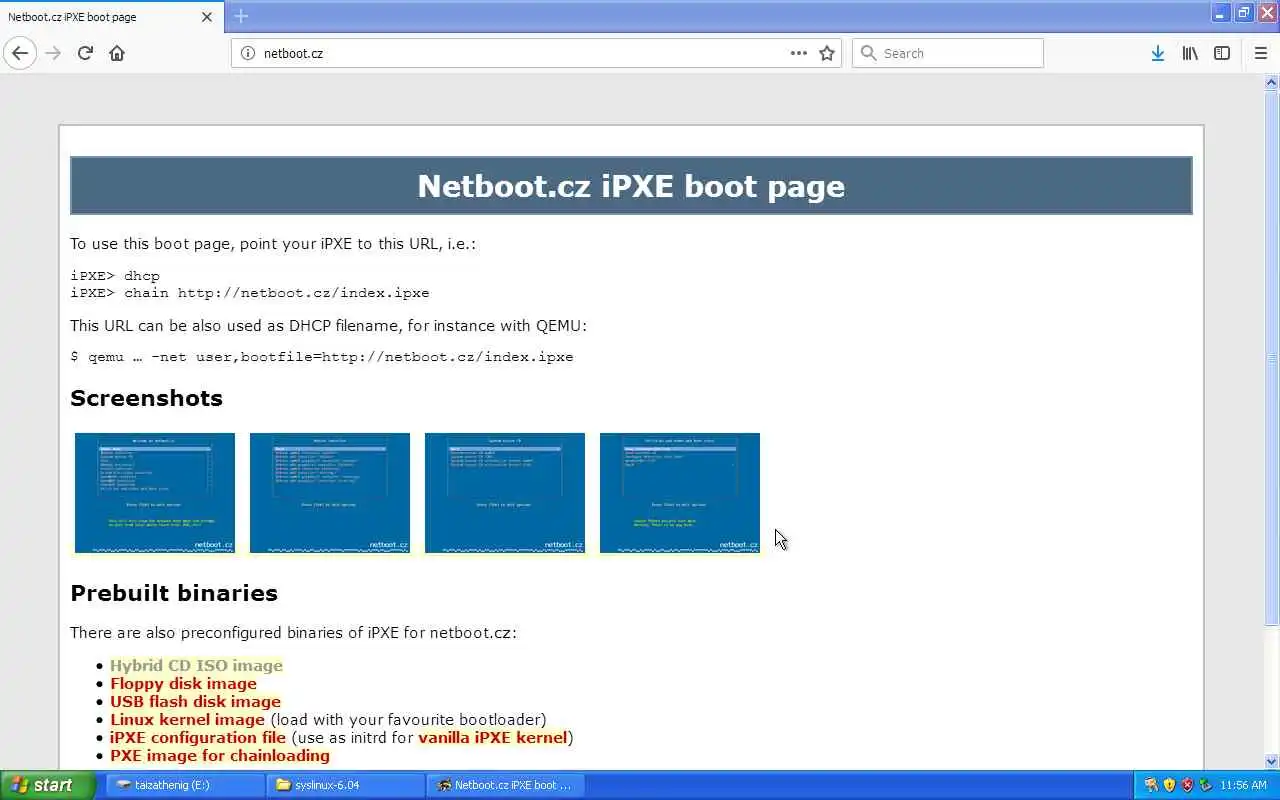Download the Hybrid CD ISO image

[x=196, y=665]
